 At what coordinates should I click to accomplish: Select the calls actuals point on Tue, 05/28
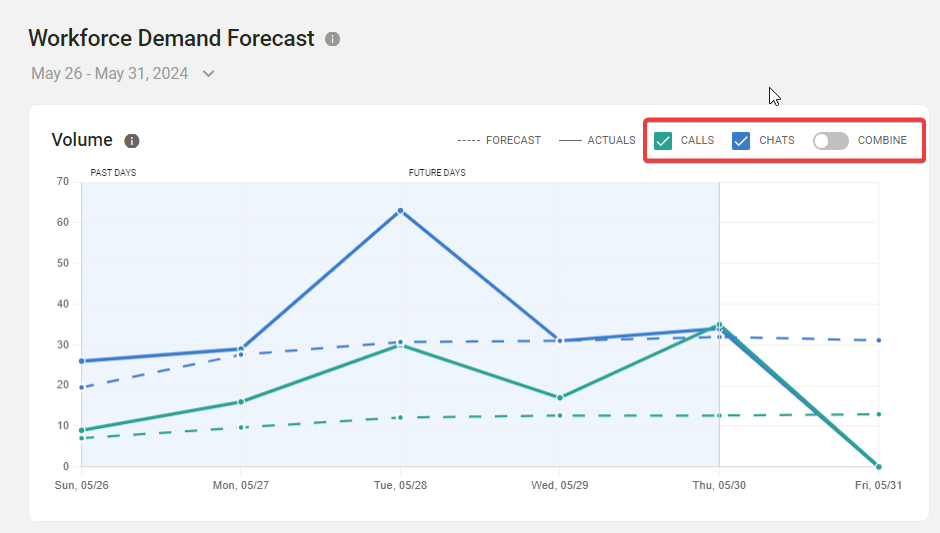[400, 344]
